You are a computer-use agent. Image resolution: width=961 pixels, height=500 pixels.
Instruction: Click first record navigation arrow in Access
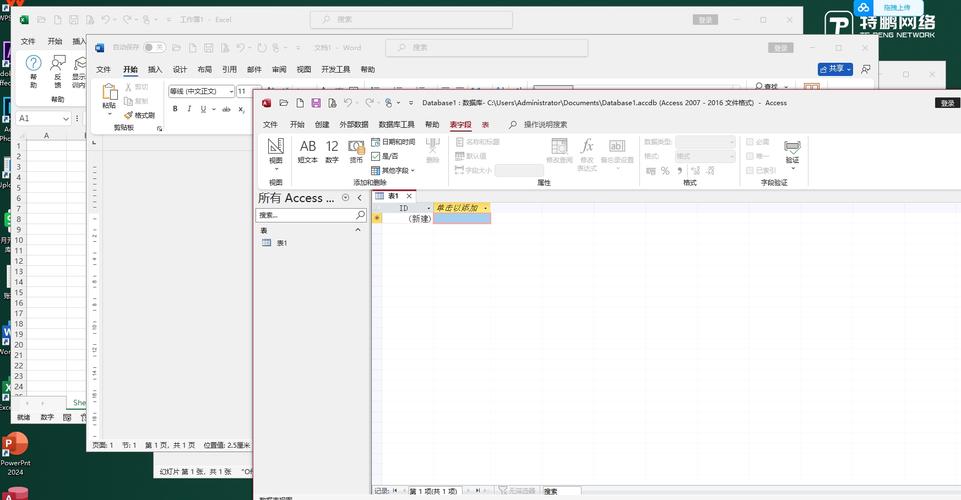(395, 491)
